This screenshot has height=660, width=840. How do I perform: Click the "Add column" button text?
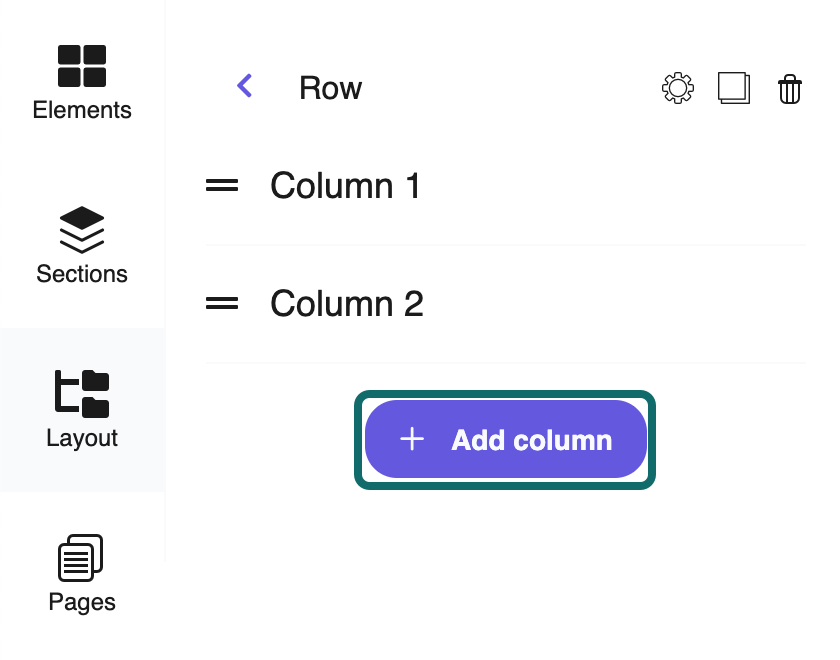[x=531, y=440]
